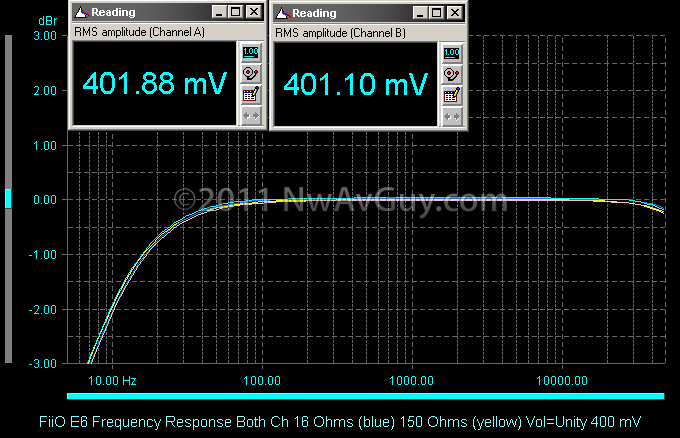This screenshot has height=438, width=680.
Task: Click the FiiO E6 Frequency Response graph title
Action: pyautogui.click(x=340, y=422)
